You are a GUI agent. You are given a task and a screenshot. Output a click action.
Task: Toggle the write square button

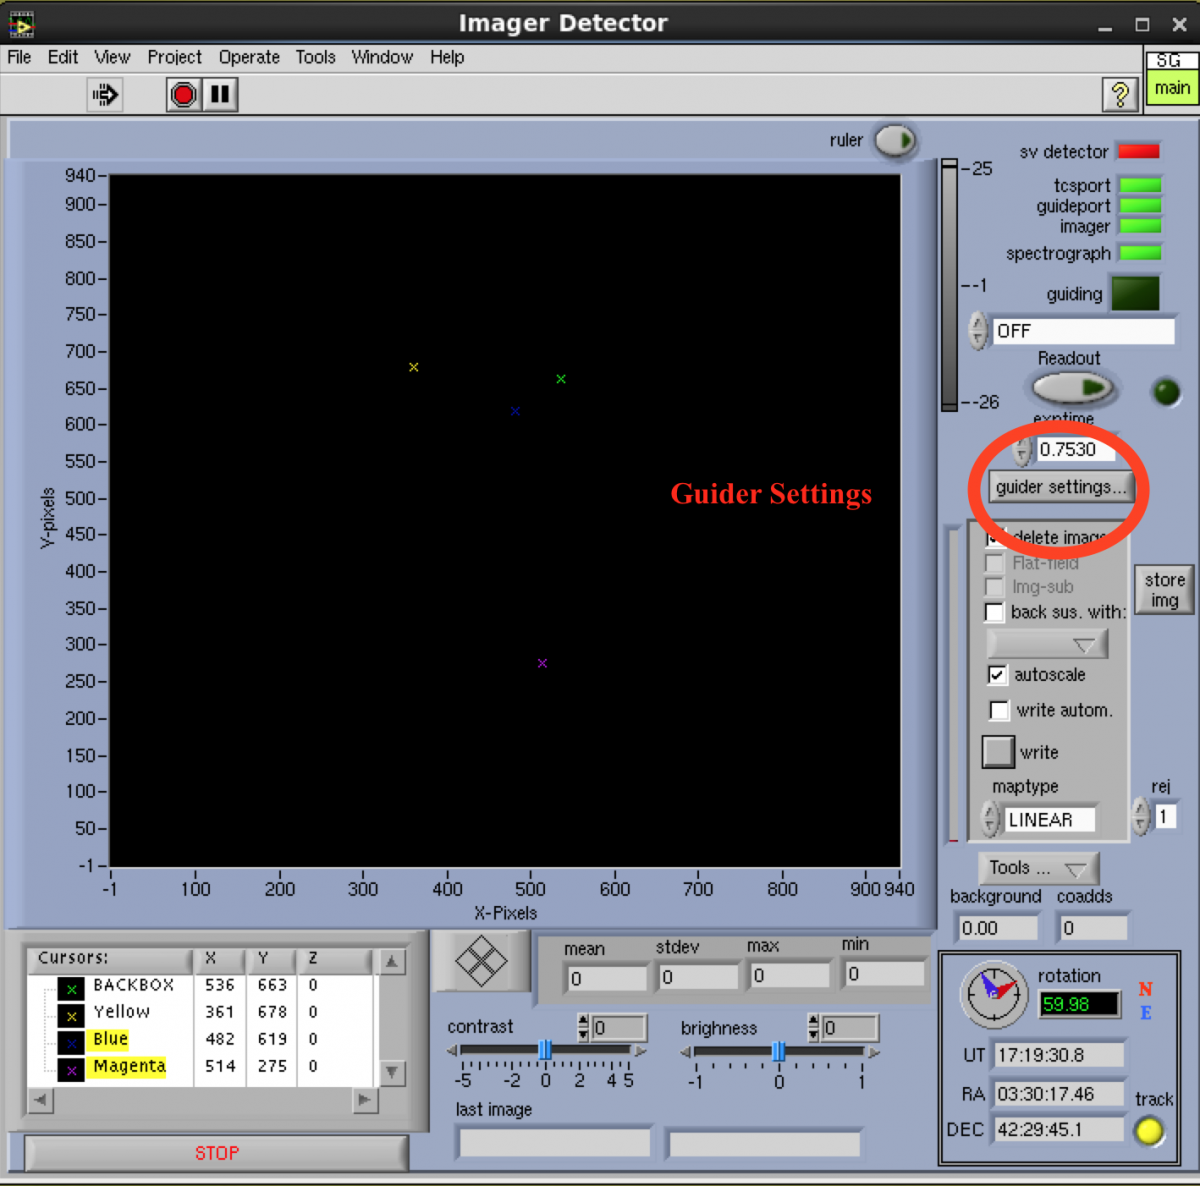coord(998,751)
